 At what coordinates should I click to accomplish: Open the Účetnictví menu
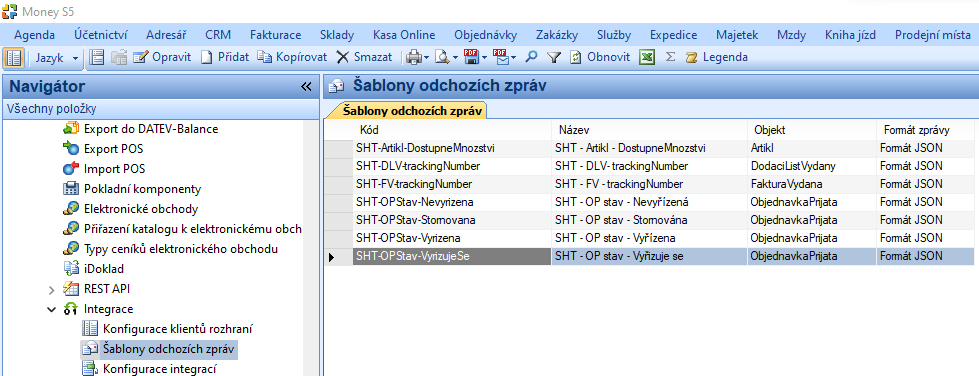pos(101,35)
